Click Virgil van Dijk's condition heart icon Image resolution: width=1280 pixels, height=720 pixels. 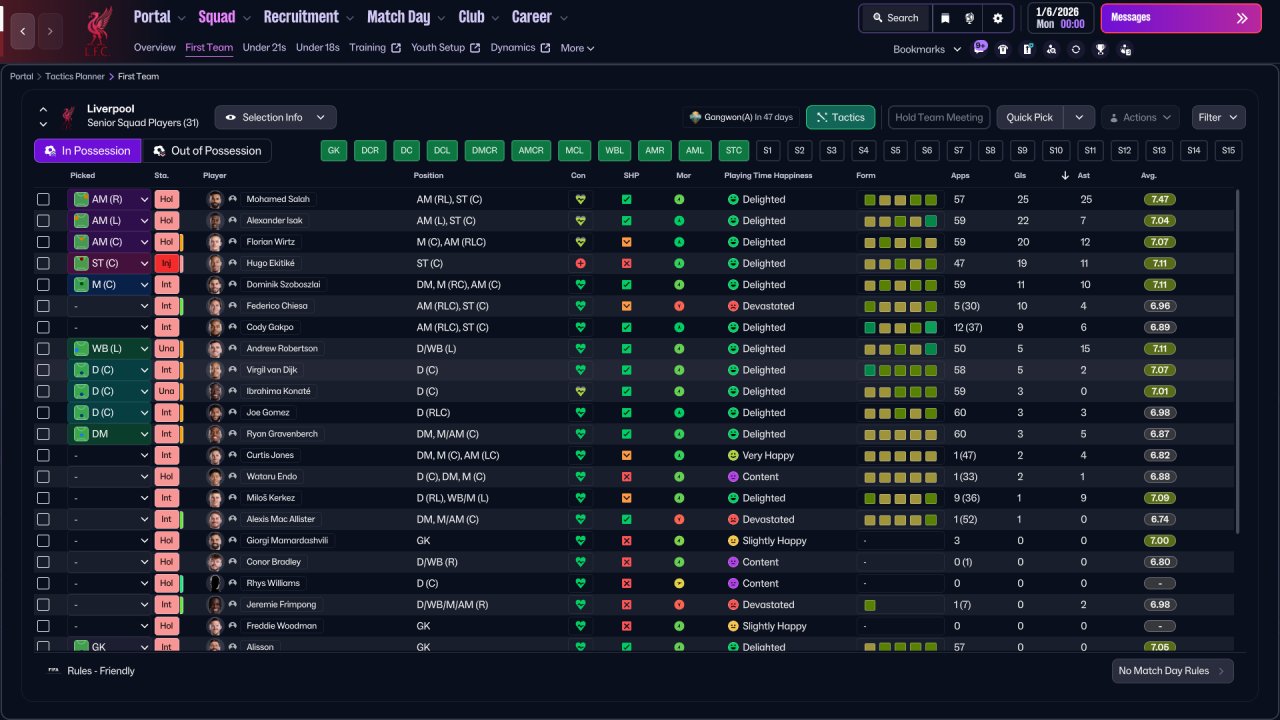[x=579, y=370]
